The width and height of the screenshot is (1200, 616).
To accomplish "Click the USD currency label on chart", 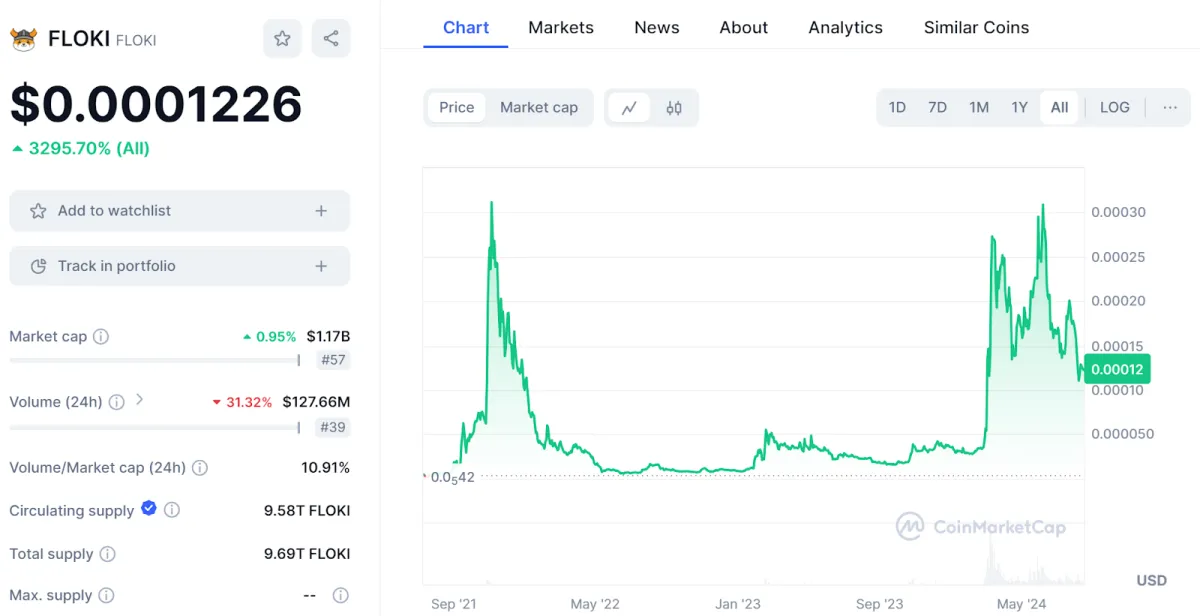I will tap(1152, 581).
